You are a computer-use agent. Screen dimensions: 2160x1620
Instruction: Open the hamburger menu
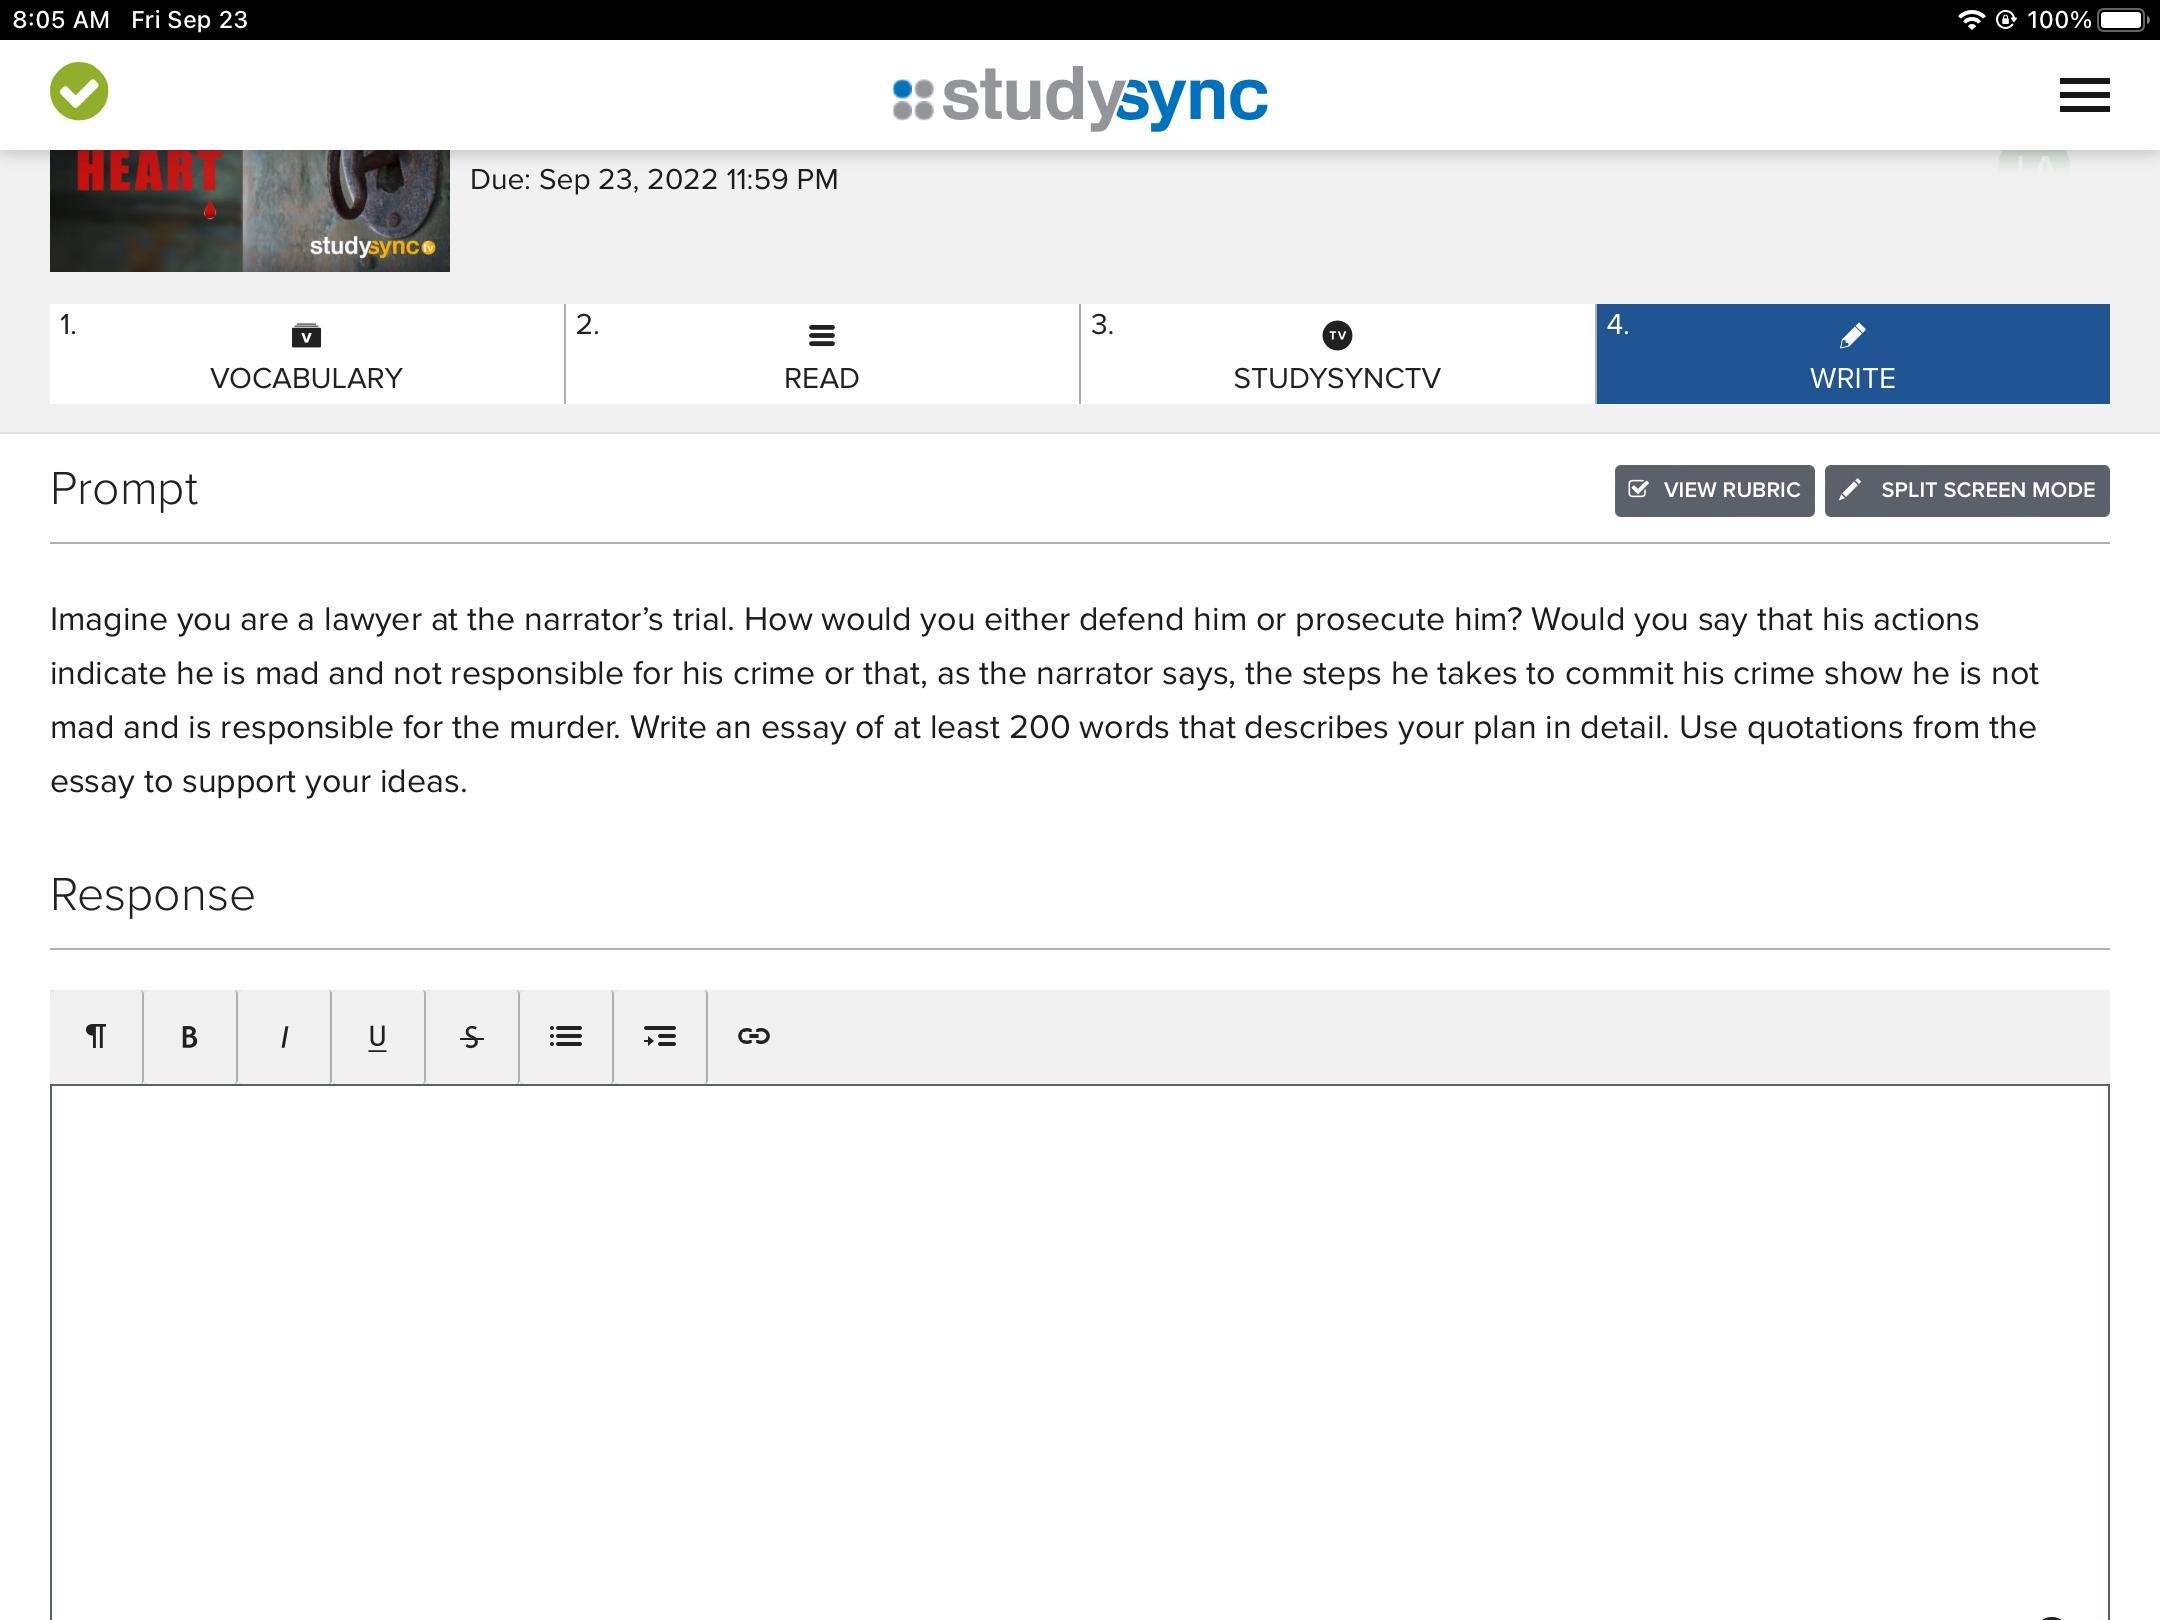2084,96
